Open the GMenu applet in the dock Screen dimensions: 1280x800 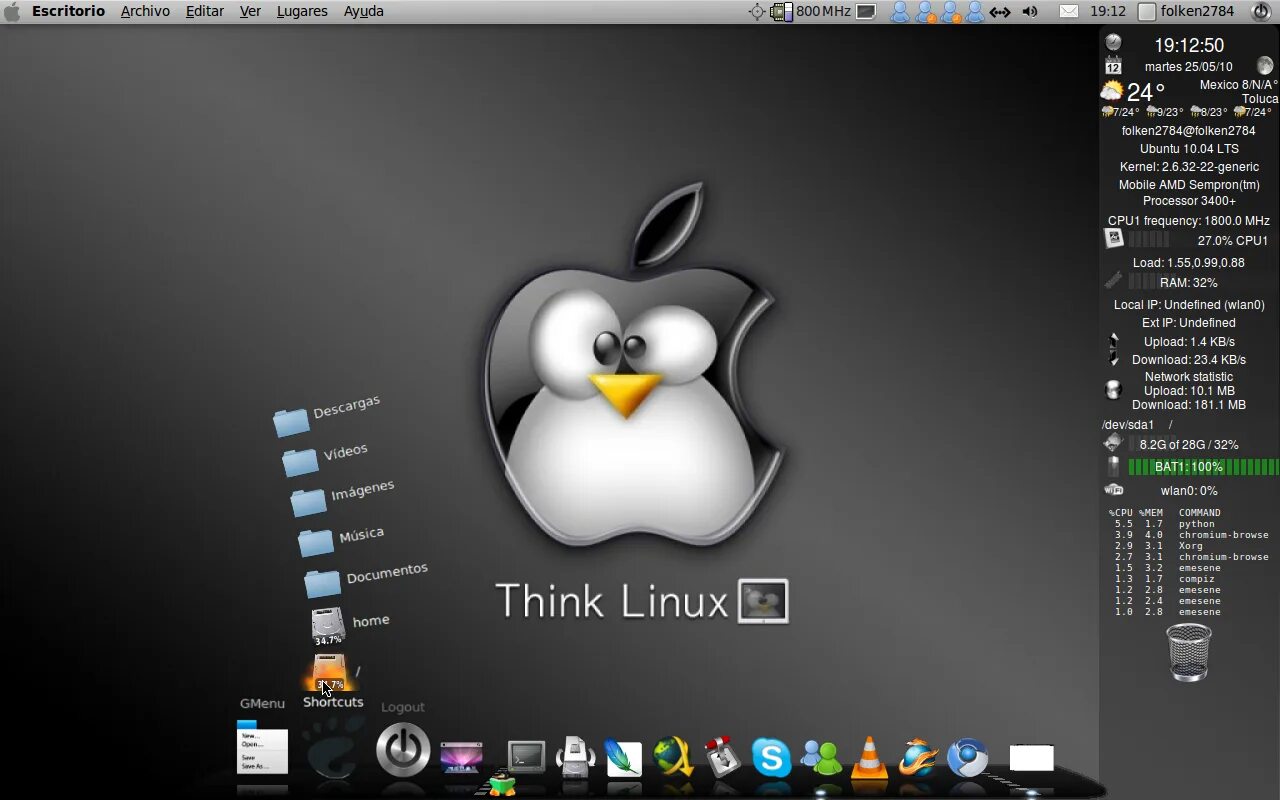pyautogui.click(x=262, y=749)
